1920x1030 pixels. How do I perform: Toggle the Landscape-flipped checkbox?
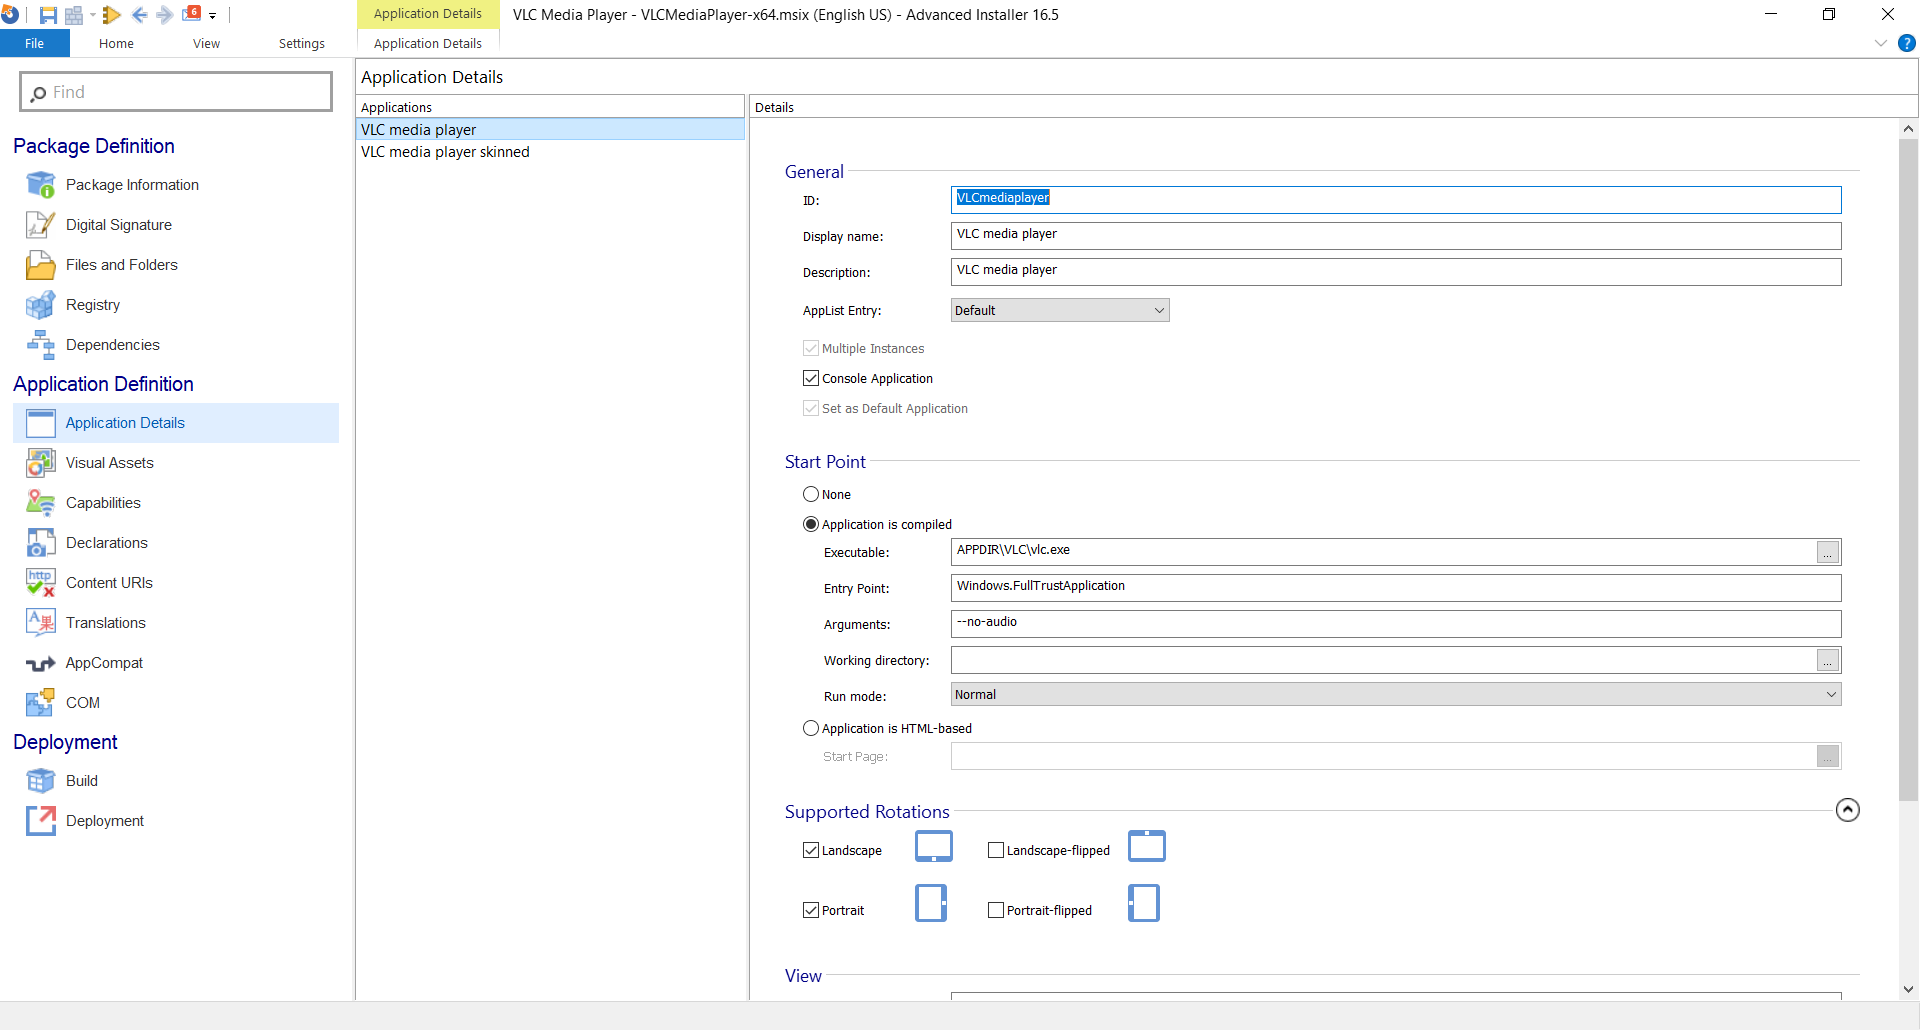pos(996,850)
